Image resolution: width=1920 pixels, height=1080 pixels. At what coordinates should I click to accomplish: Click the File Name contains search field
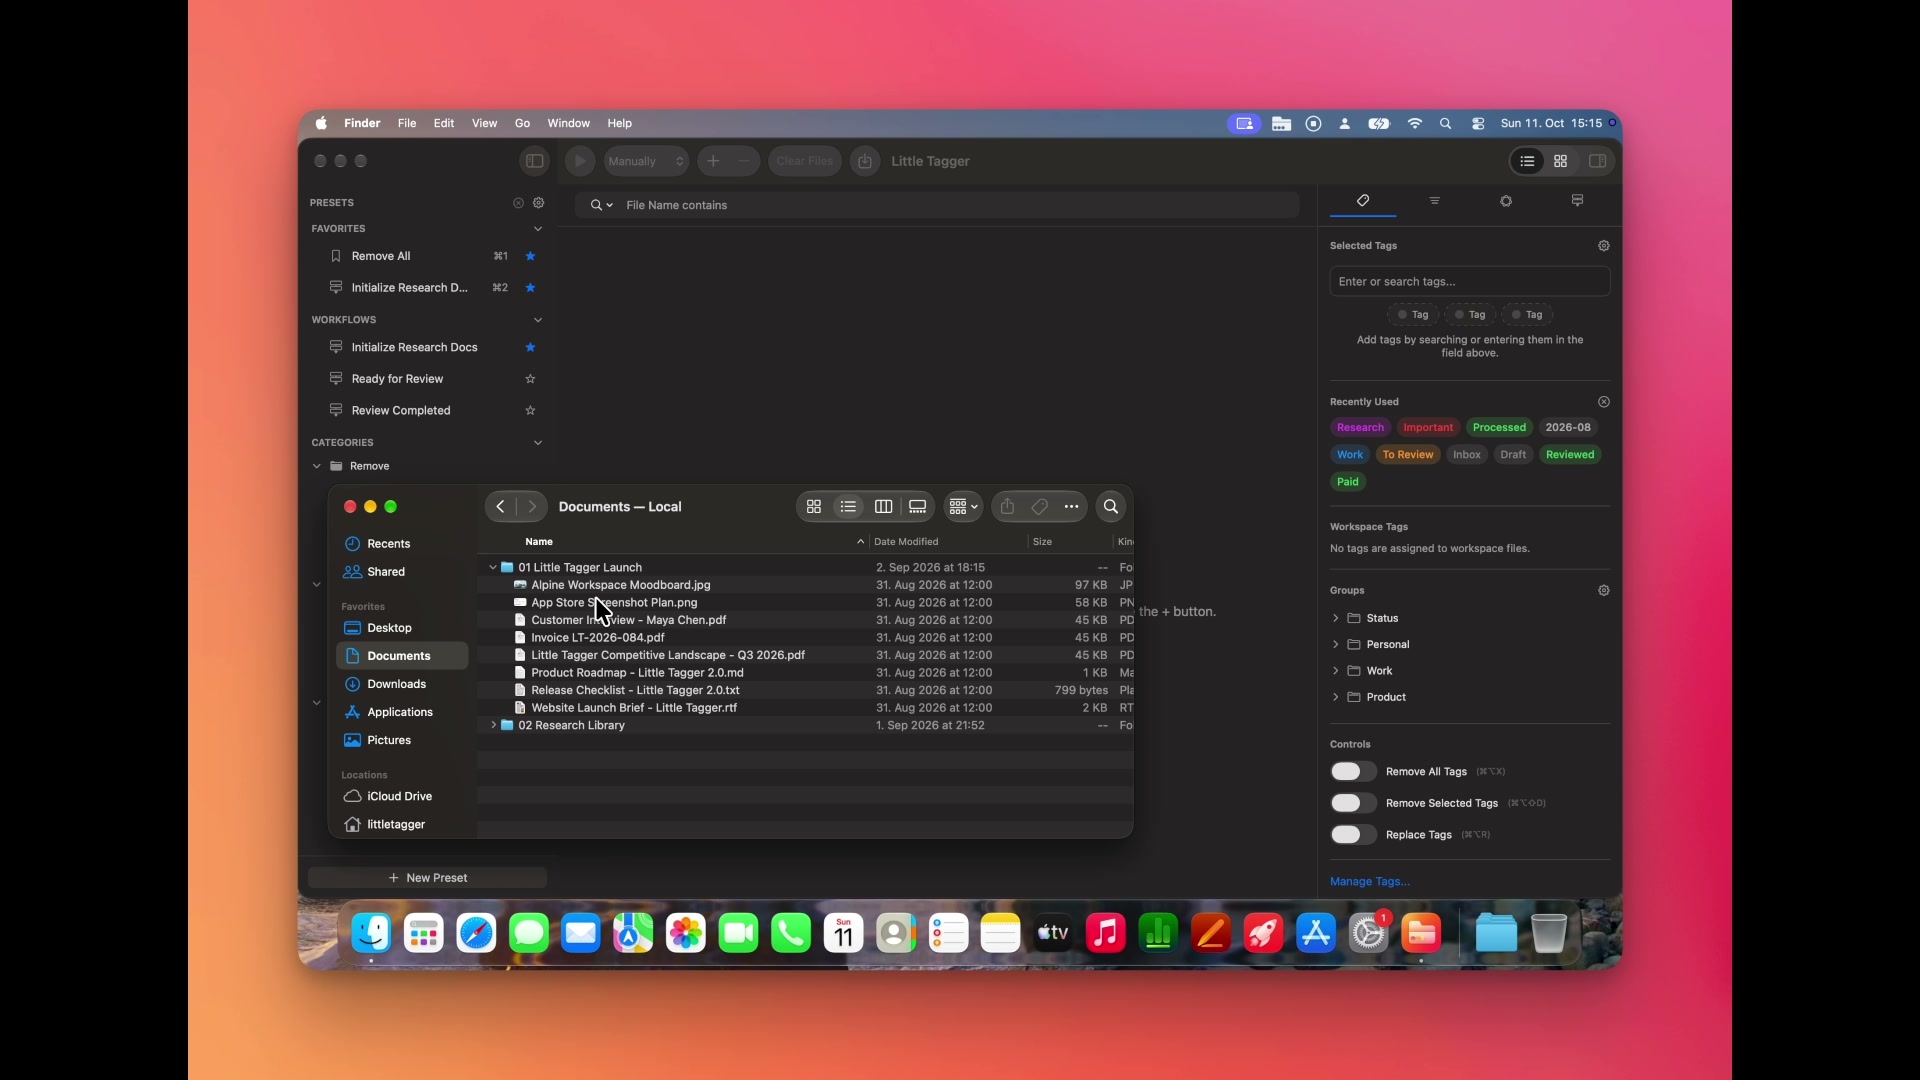[937, 206]
